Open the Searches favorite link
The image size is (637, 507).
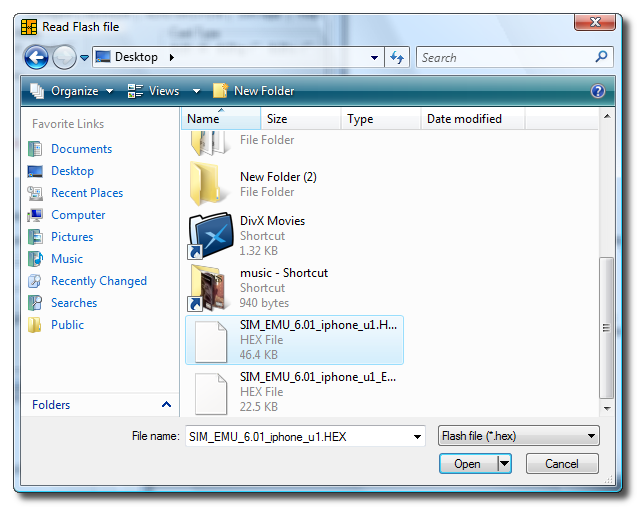[x=74, y=303]
